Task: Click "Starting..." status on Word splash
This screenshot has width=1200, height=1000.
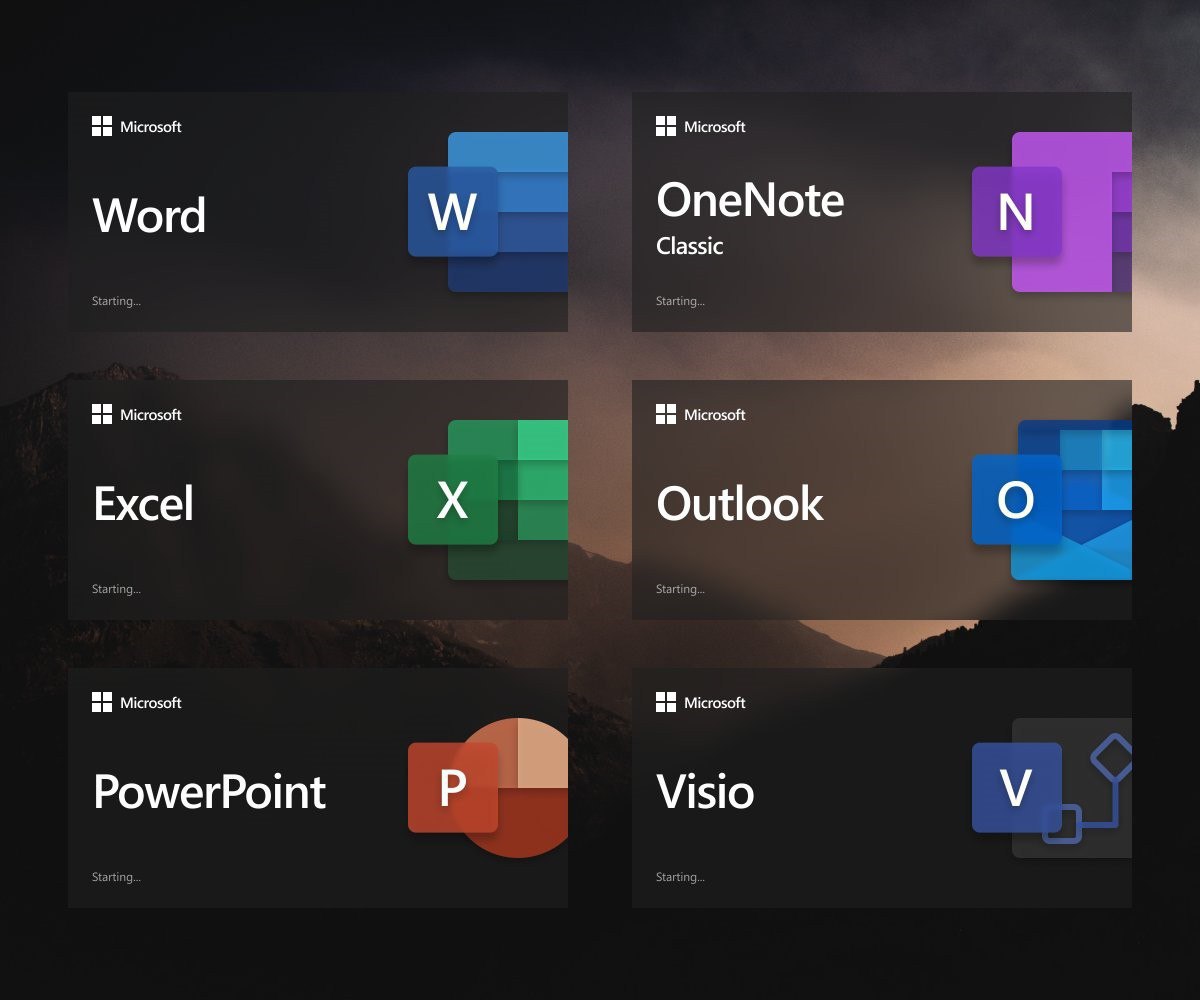Action: click(x=116, y=301)
